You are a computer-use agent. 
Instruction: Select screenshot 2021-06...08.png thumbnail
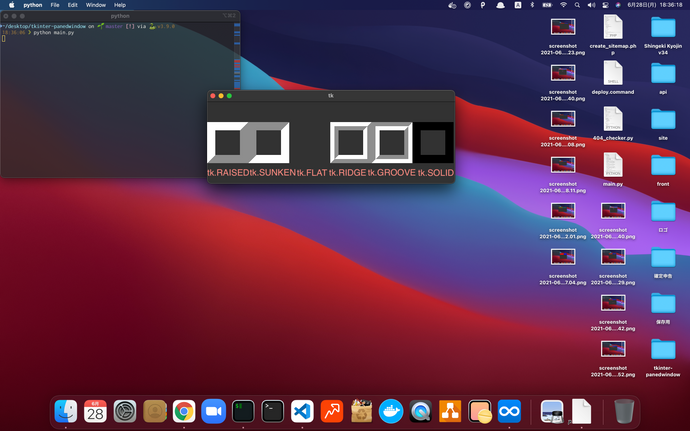tap(563, 119)
